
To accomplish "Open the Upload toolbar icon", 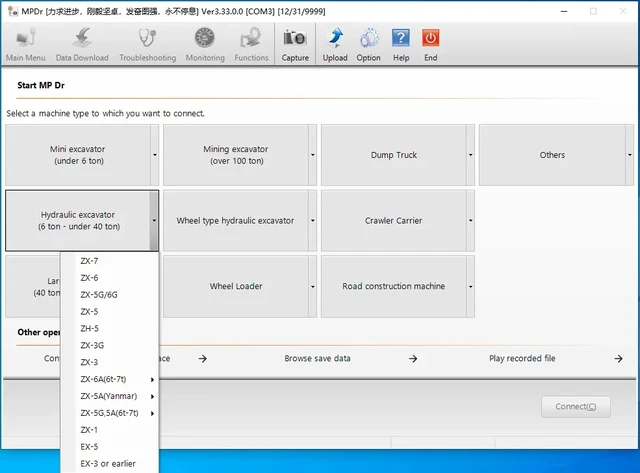I will pyautogui.click(x=335, y=38).
